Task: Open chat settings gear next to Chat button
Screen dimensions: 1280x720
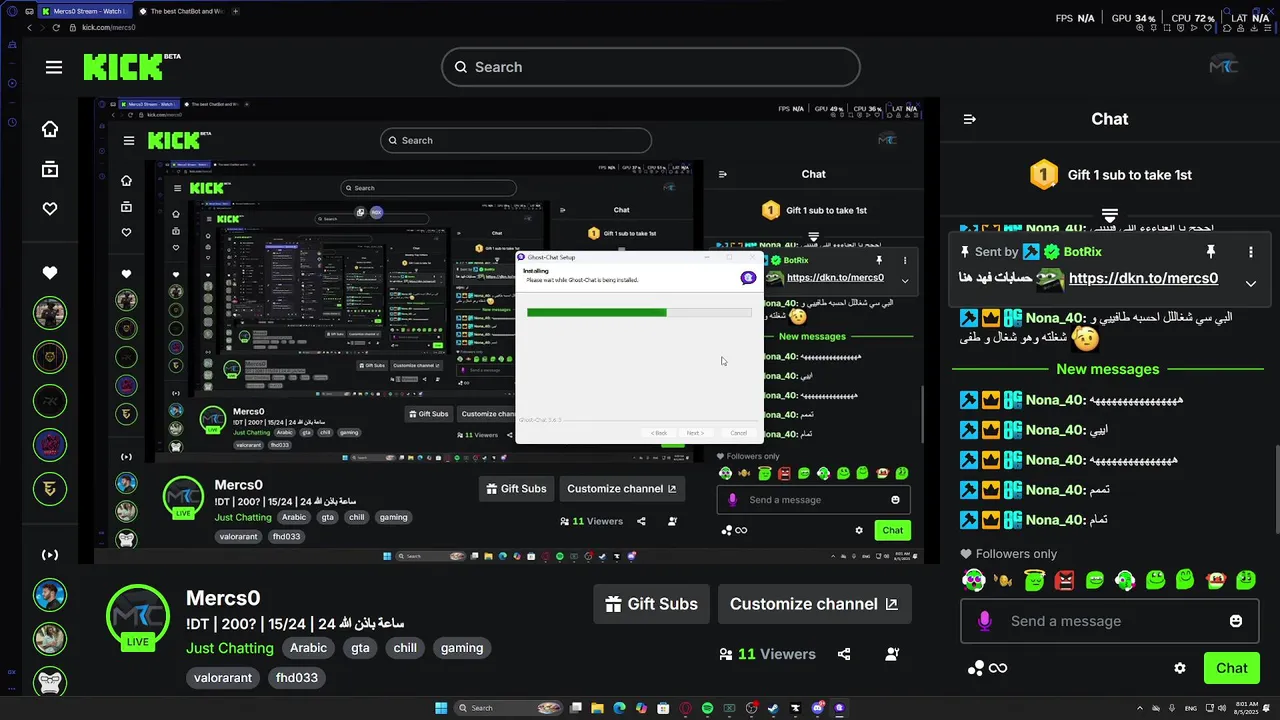Action: [1180, 668]
